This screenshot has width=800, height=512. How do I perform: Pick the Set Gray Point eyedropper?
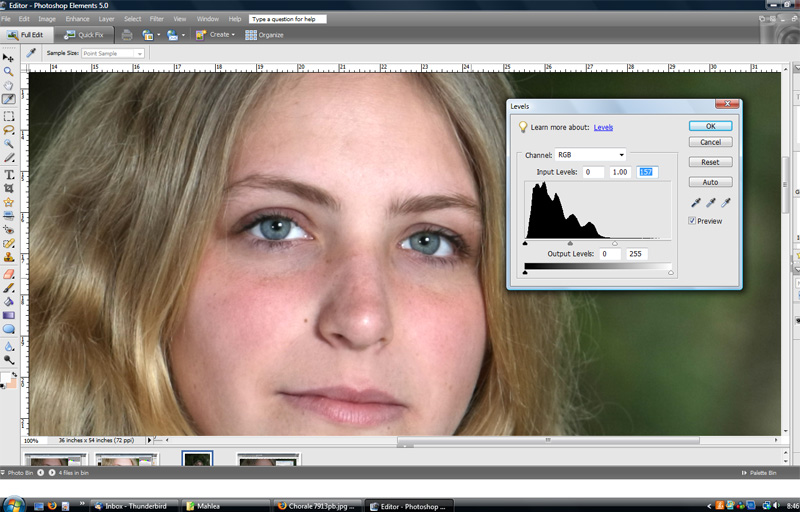pos(710,202)
